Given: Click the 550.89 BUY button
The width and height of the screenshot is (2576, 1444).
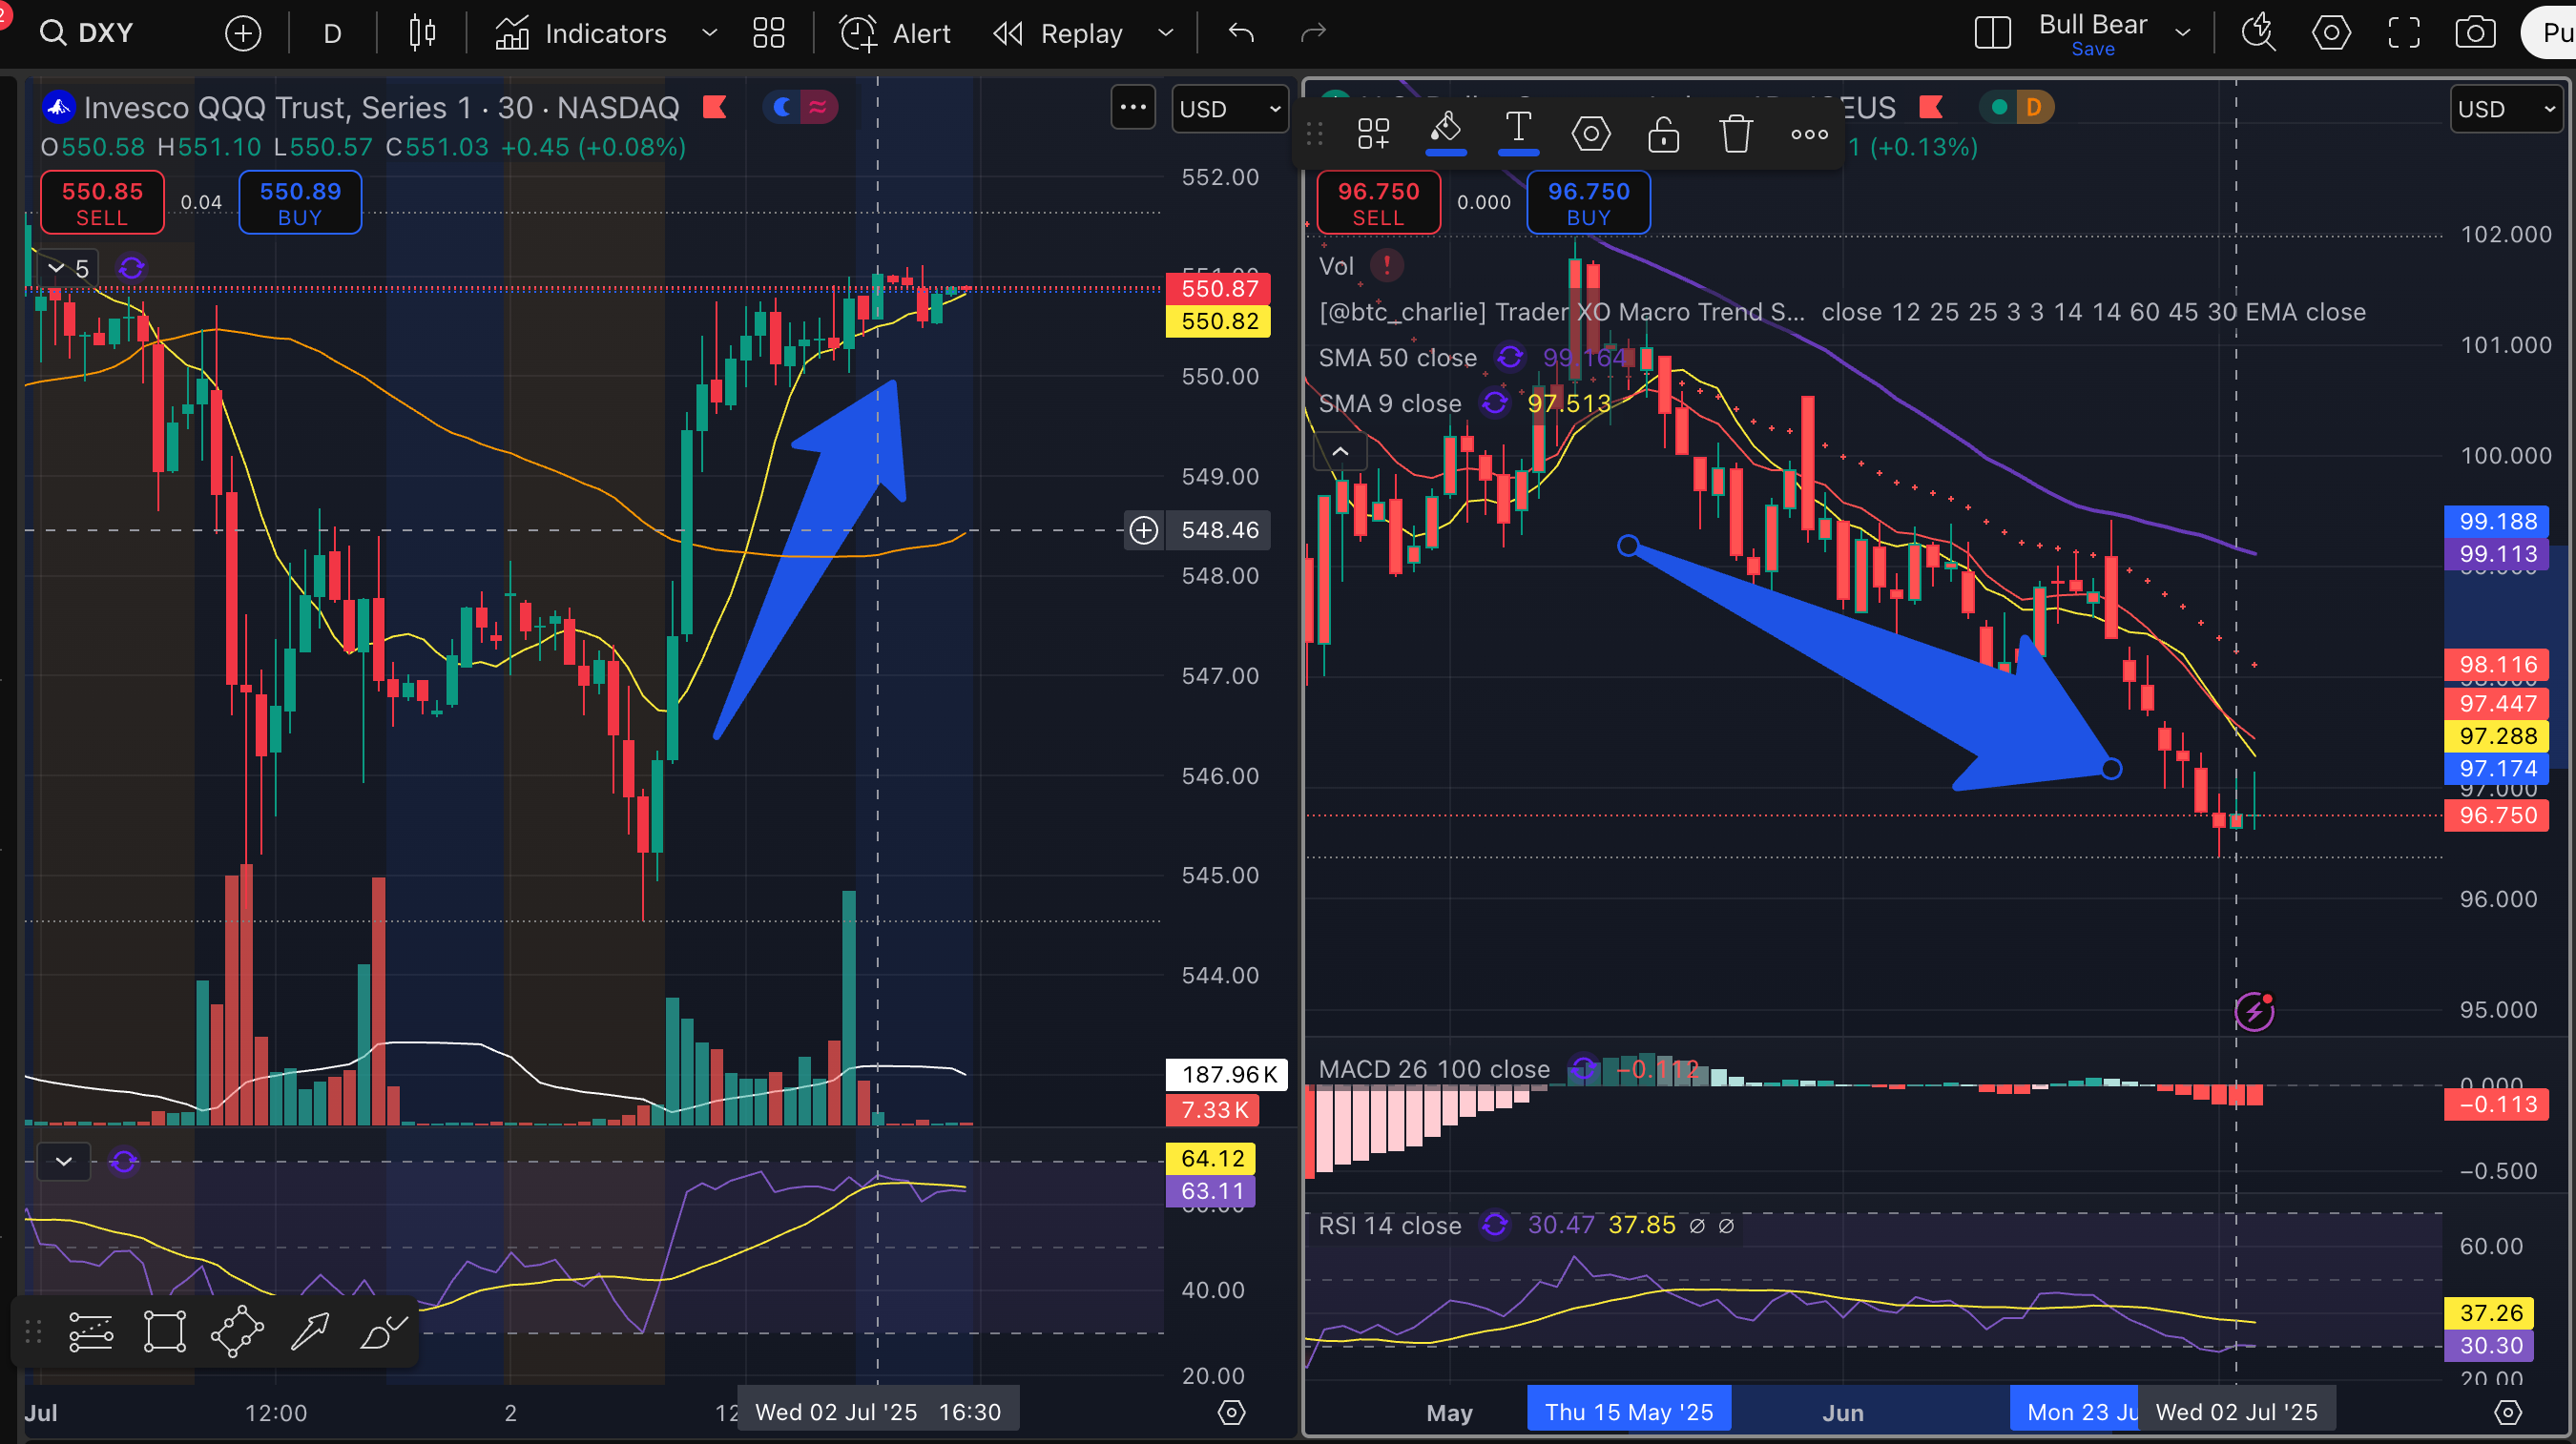Looking at the screenshot, I should tap(300, 203).
